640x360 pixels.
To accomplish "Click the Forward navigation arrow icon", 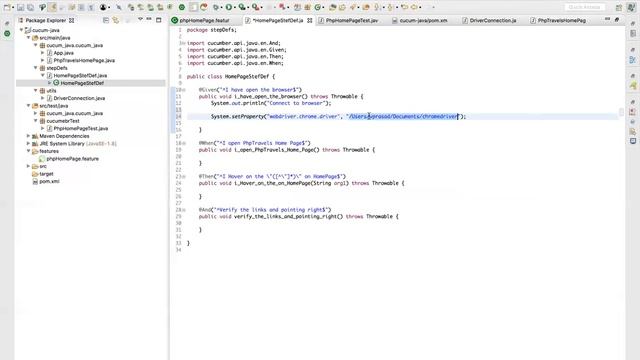I will click(x=415, y=7).
